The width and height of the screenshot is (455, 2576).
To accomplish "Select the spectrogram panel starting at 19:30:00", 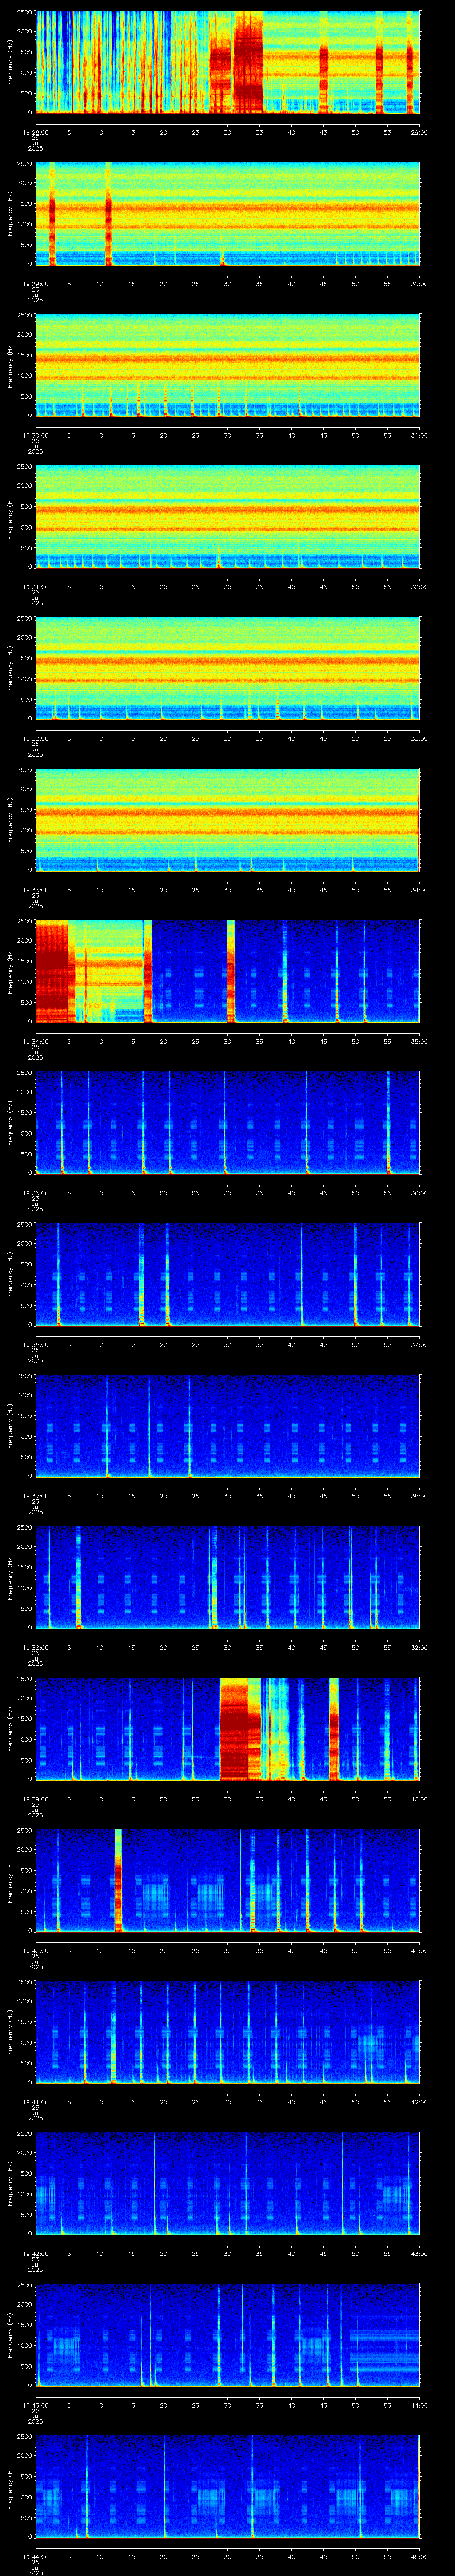I will point(227,365).
